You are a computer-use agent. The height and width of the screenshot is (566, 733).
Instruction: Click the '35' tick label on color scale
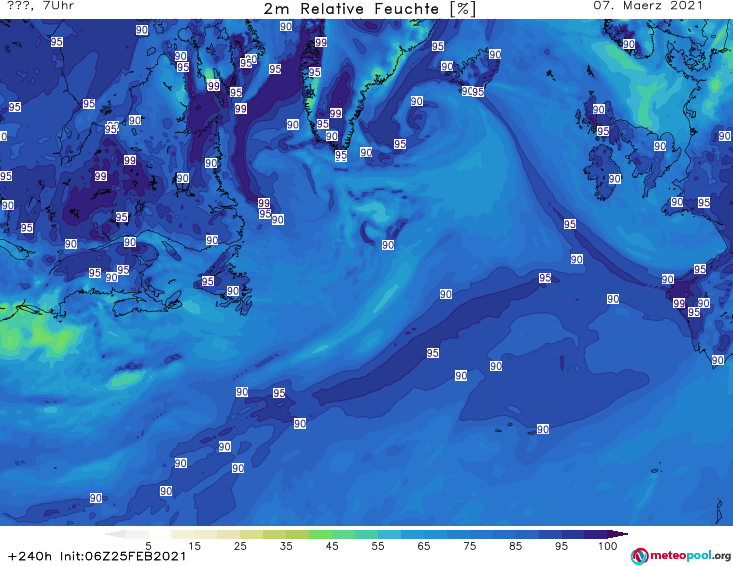tap(286, 546)
